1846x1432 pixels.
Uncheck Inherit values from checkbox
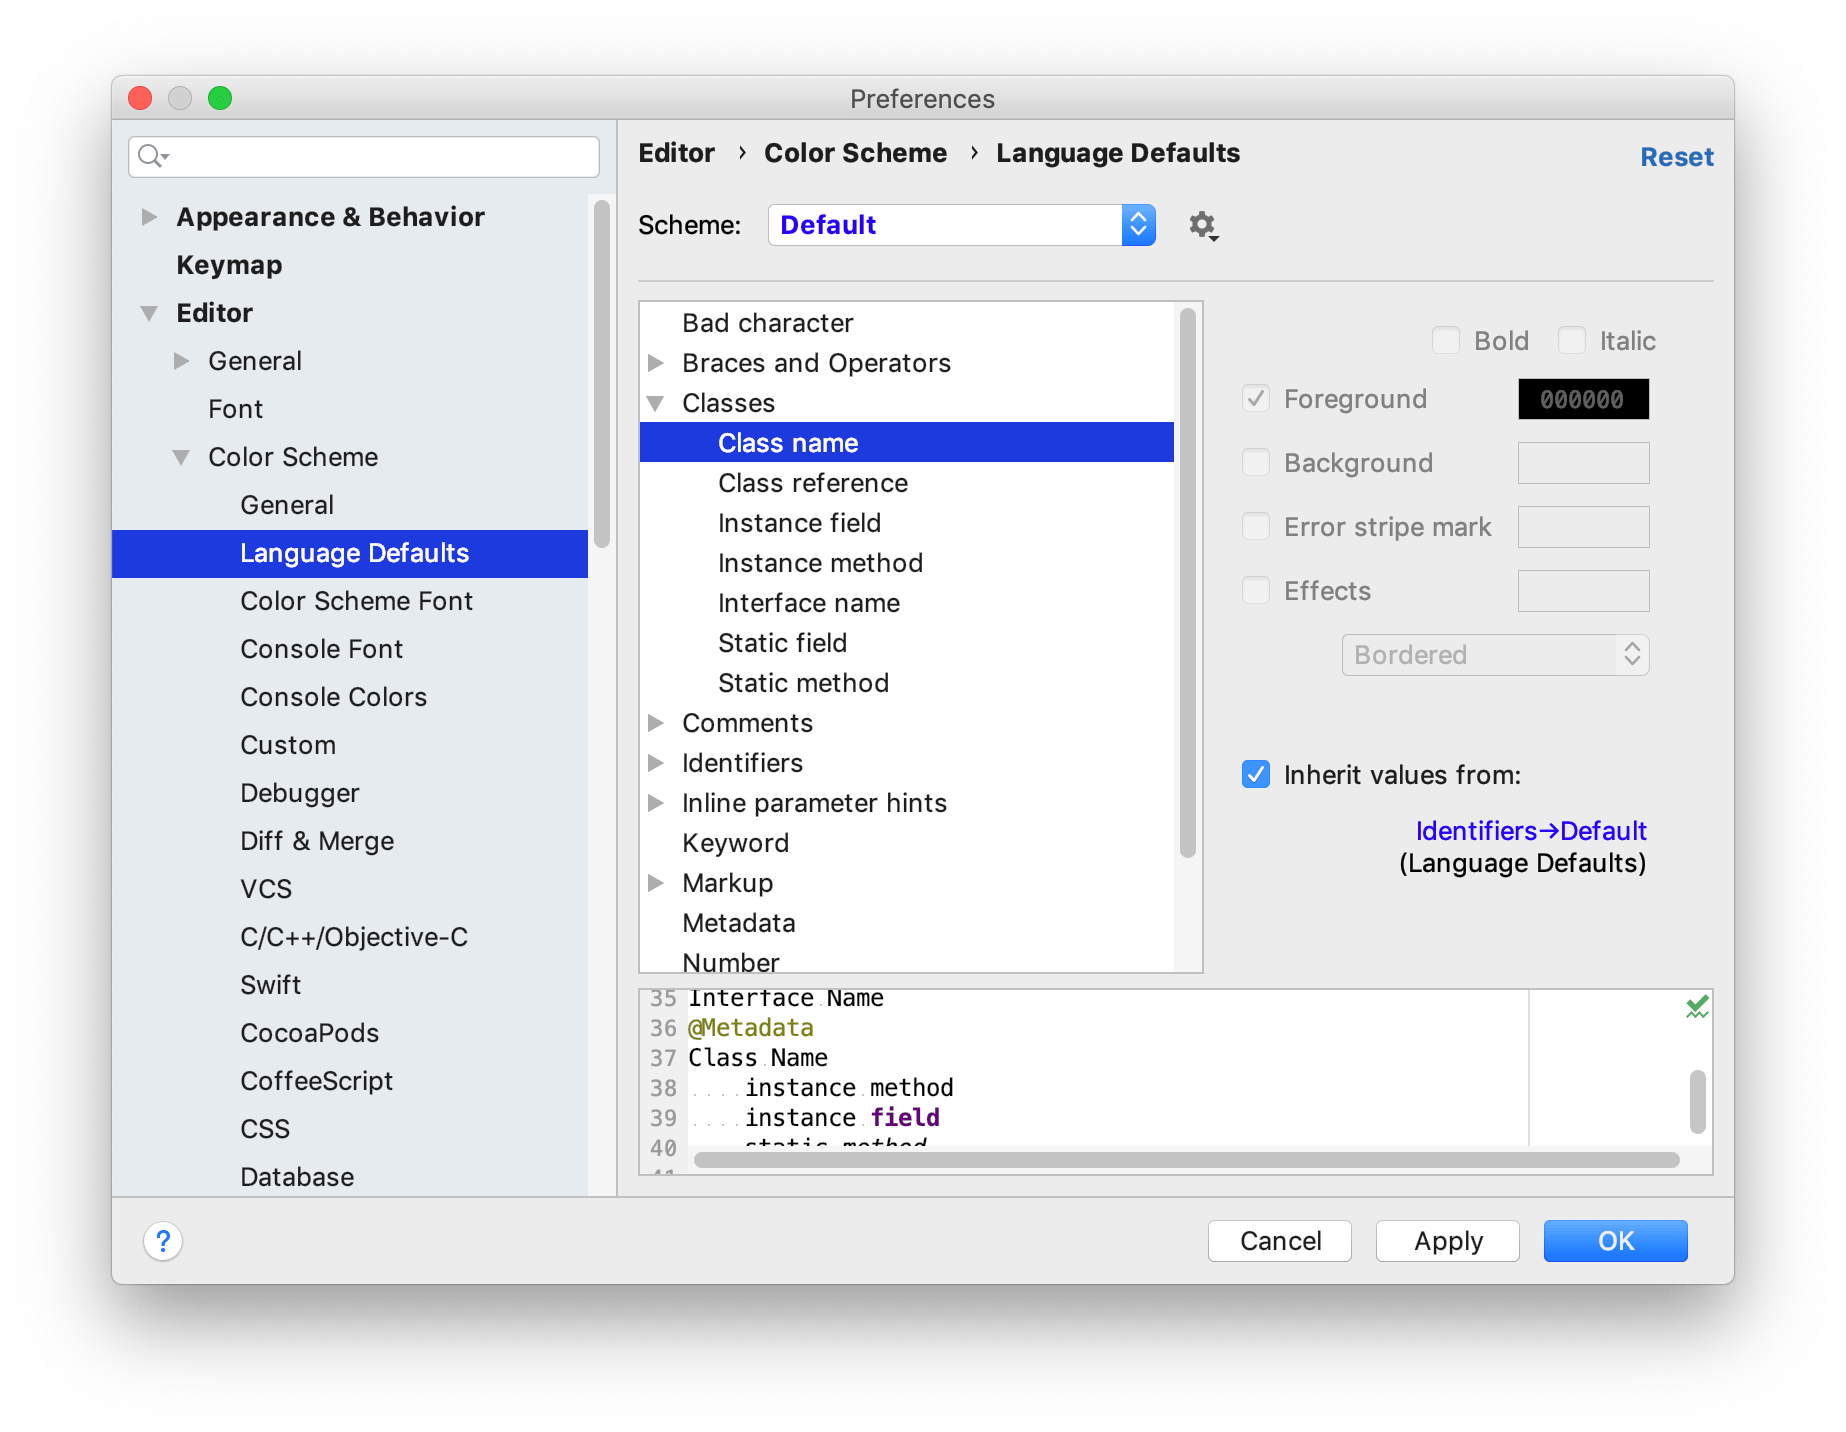click(x=1256, y=775)
